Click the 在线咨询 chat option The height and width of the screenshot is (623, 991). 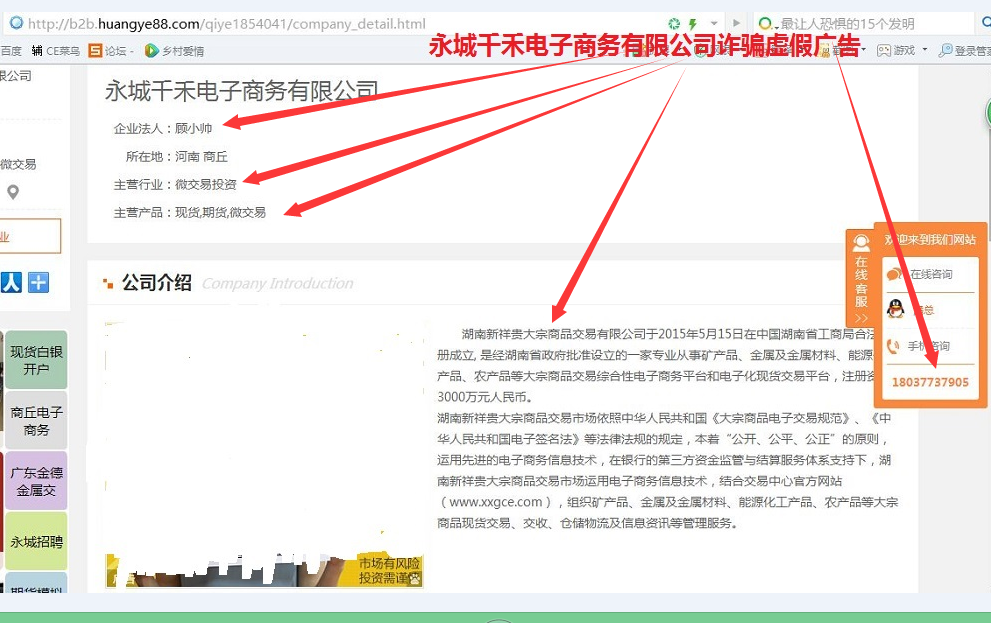pyautogui.click(x=930, y=274)
